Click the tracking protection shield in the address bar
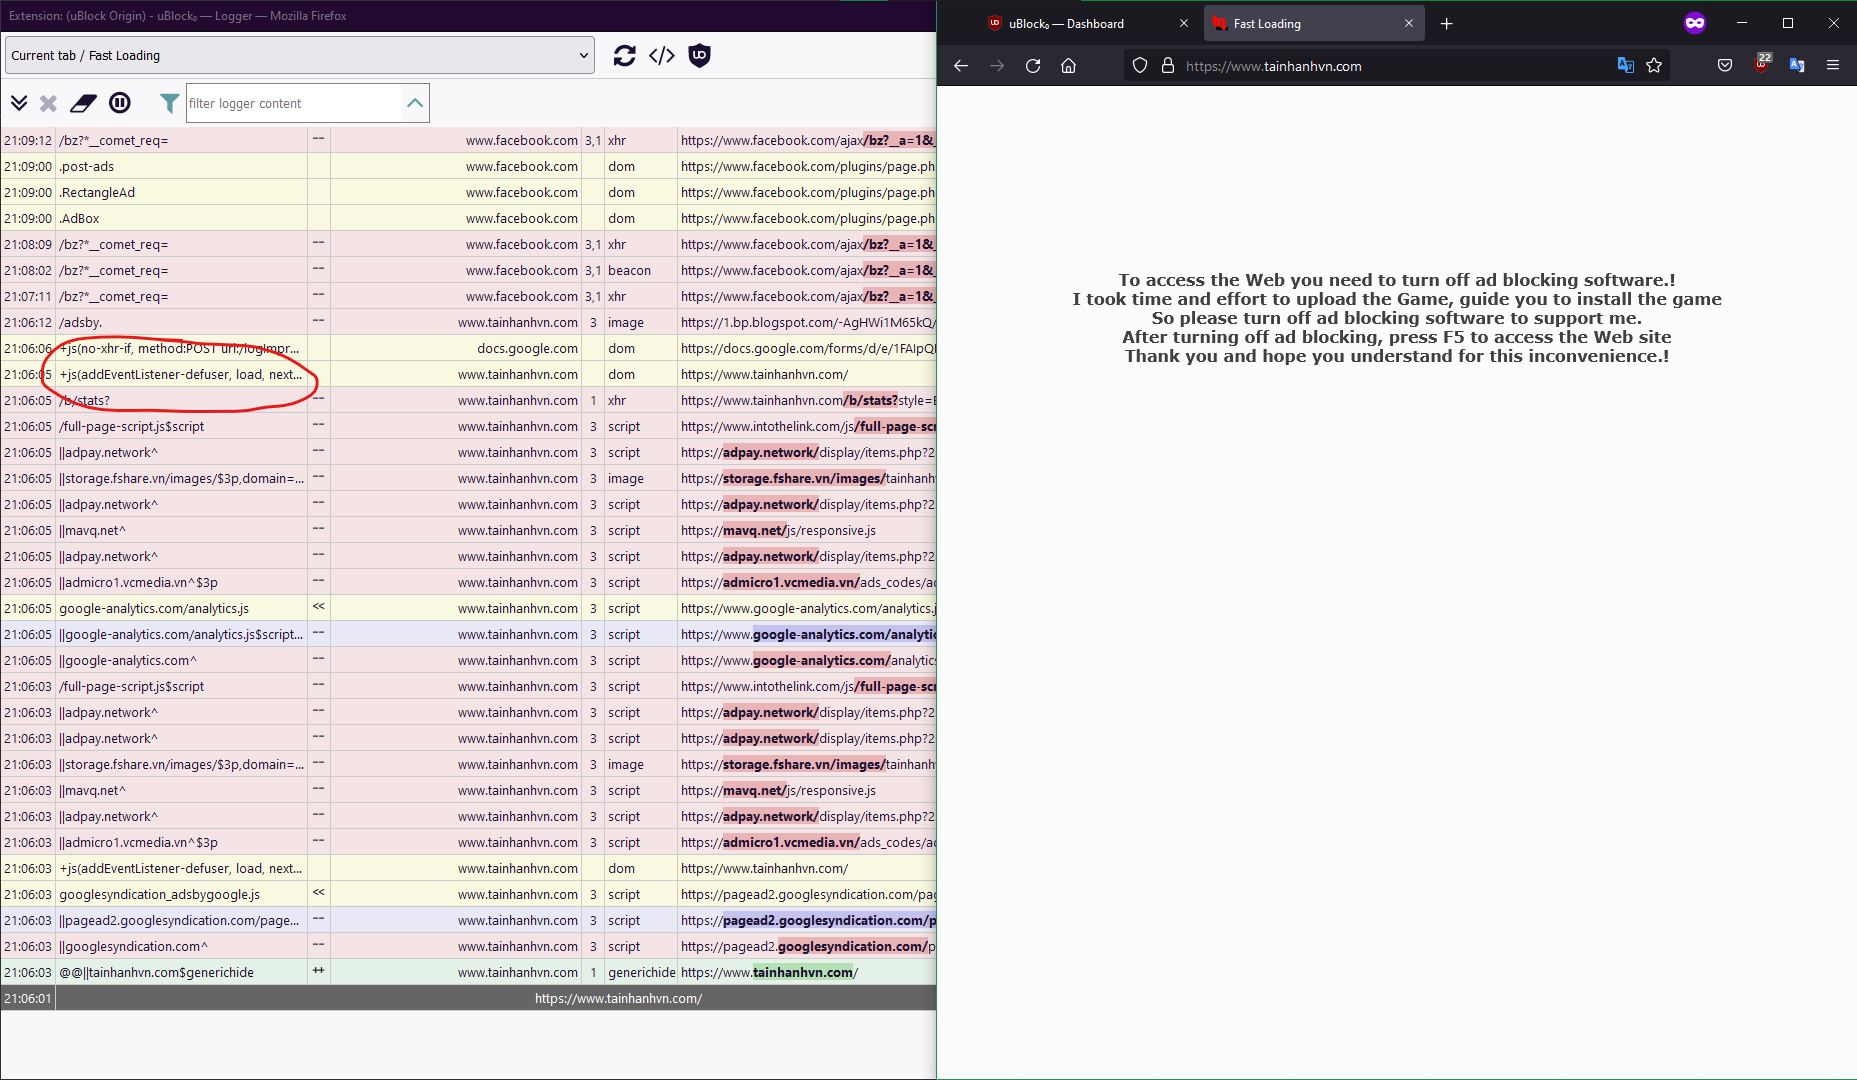 1139,66
